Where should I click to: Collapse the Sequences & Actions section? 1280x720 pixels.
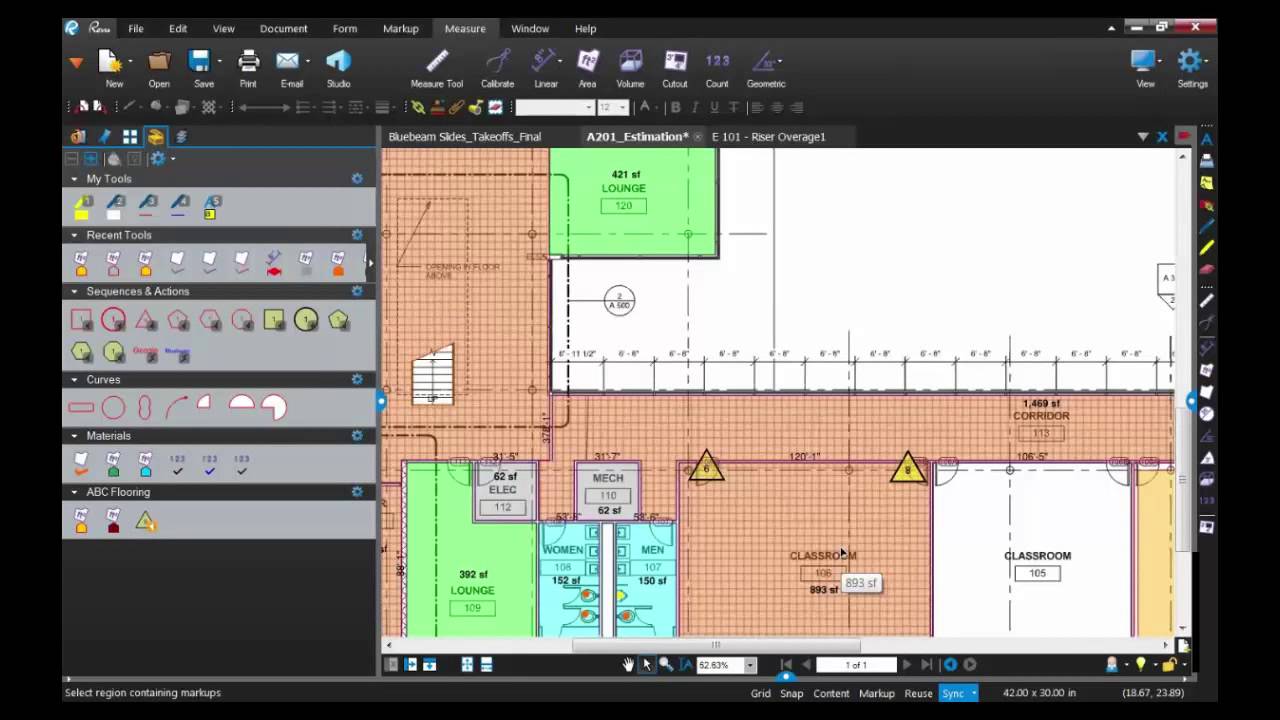(x=74, y=291)
